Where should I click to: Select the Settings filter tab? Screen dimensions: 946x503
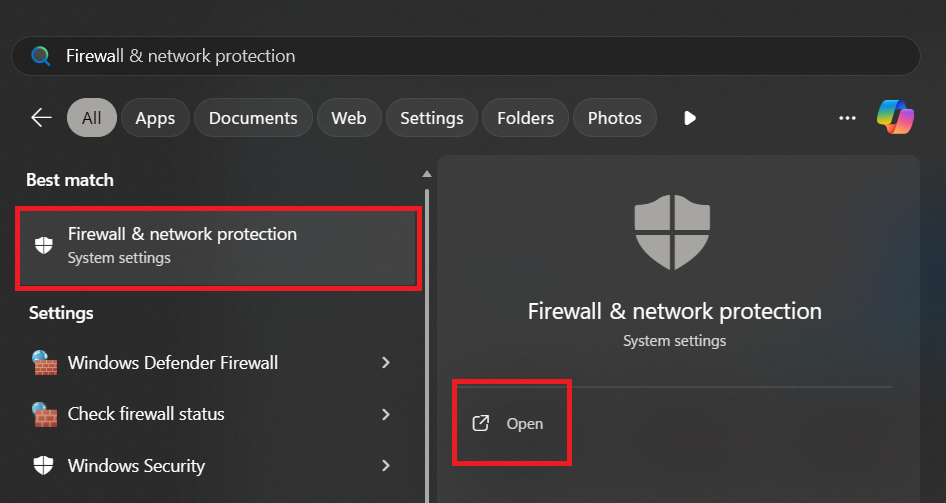coord(431,118)
